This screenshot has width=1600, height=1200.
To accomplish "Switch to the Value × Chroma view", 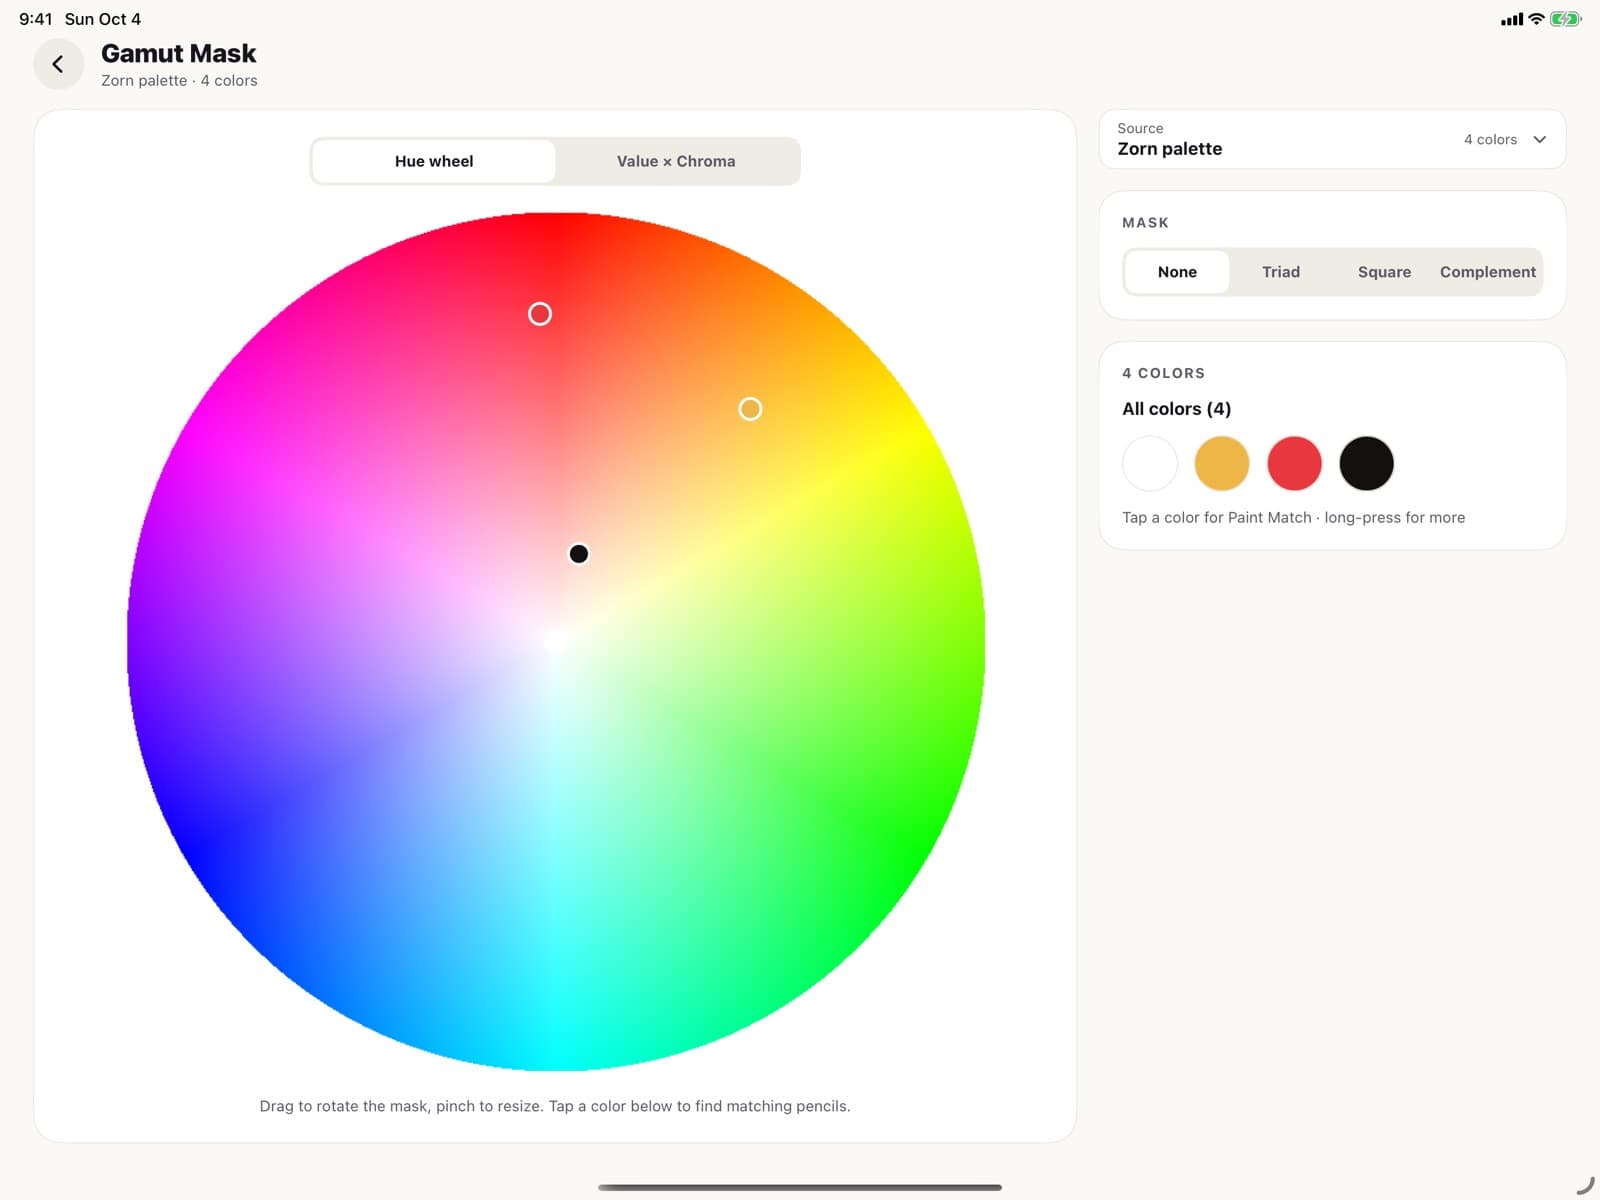I will point(676,161).
